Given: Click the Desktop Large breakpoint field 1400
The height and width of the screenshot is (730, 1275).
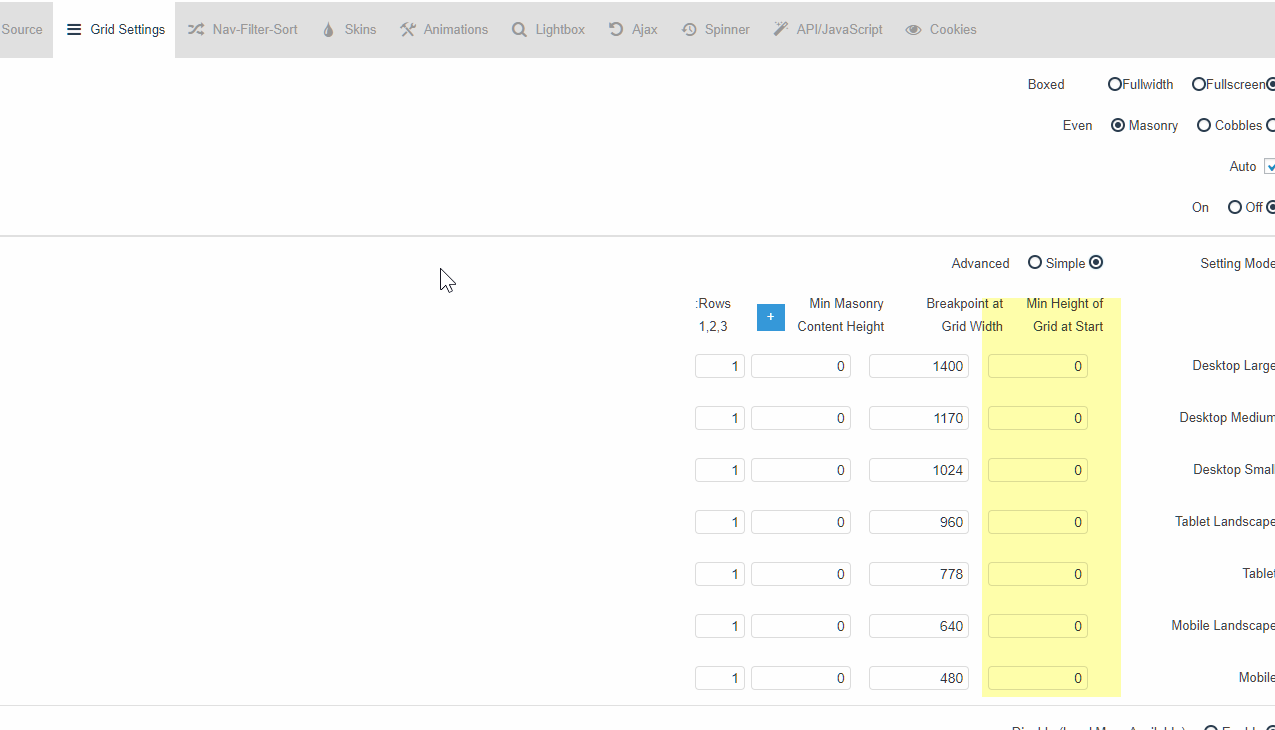Looking at the screenshot, I should coord(919,366).
